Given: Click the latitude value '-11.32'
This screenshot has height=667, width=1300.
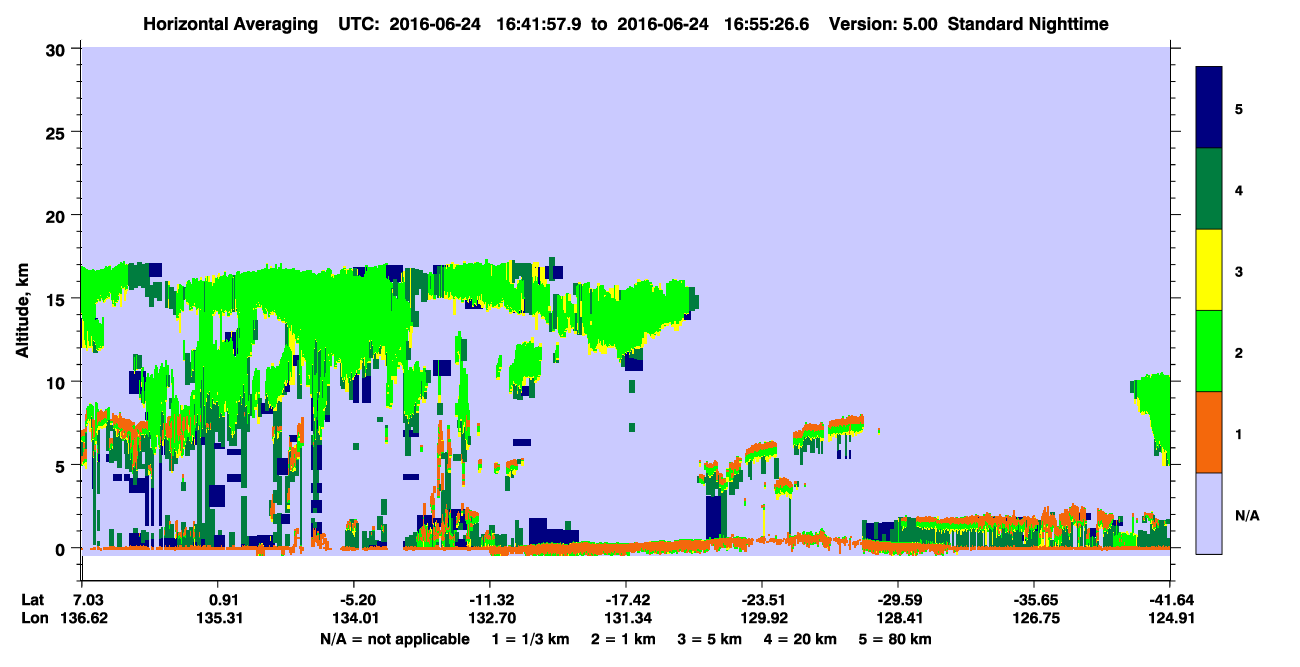Looking at the screenshot, I should [490, 600].
